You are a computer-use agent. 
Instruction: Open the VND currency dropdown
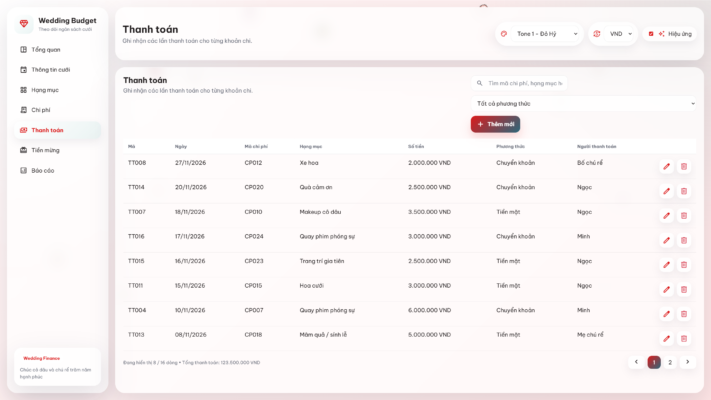[x=620, y=34]
